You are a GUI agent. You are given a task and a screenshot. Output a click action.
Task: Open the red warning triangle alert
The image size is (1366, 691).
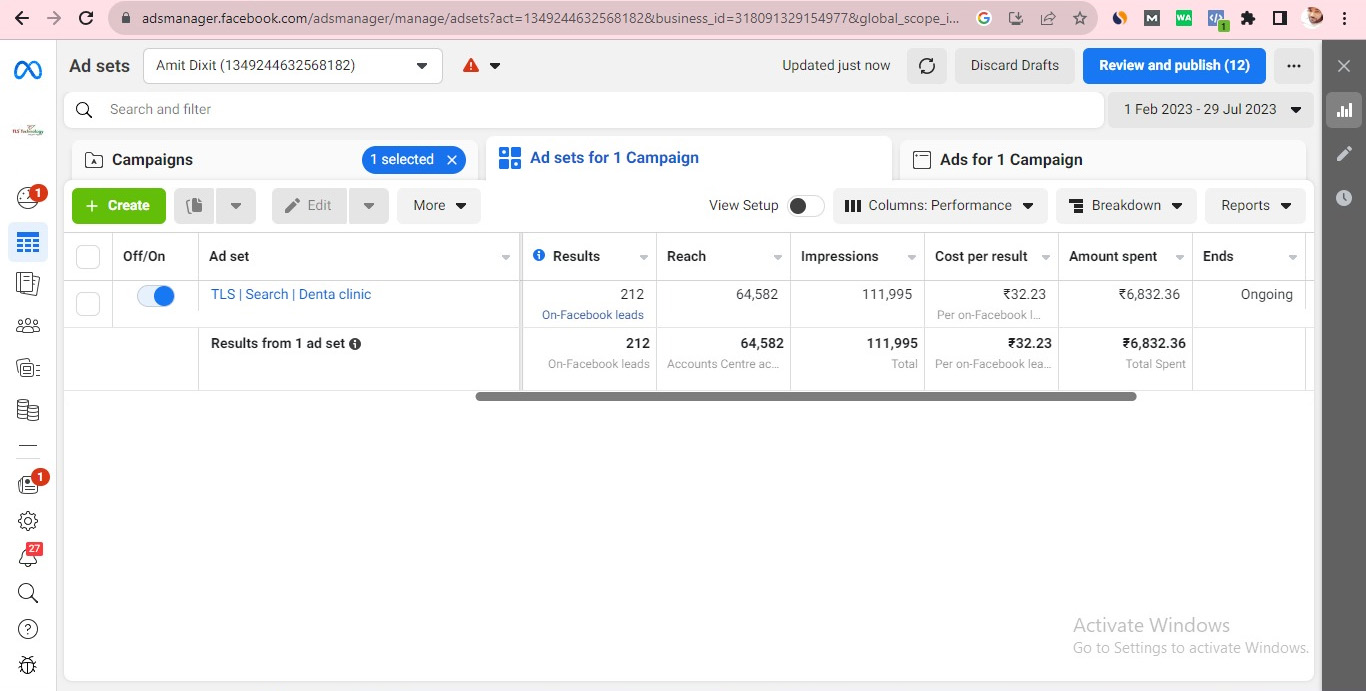[x=471, y=66]
